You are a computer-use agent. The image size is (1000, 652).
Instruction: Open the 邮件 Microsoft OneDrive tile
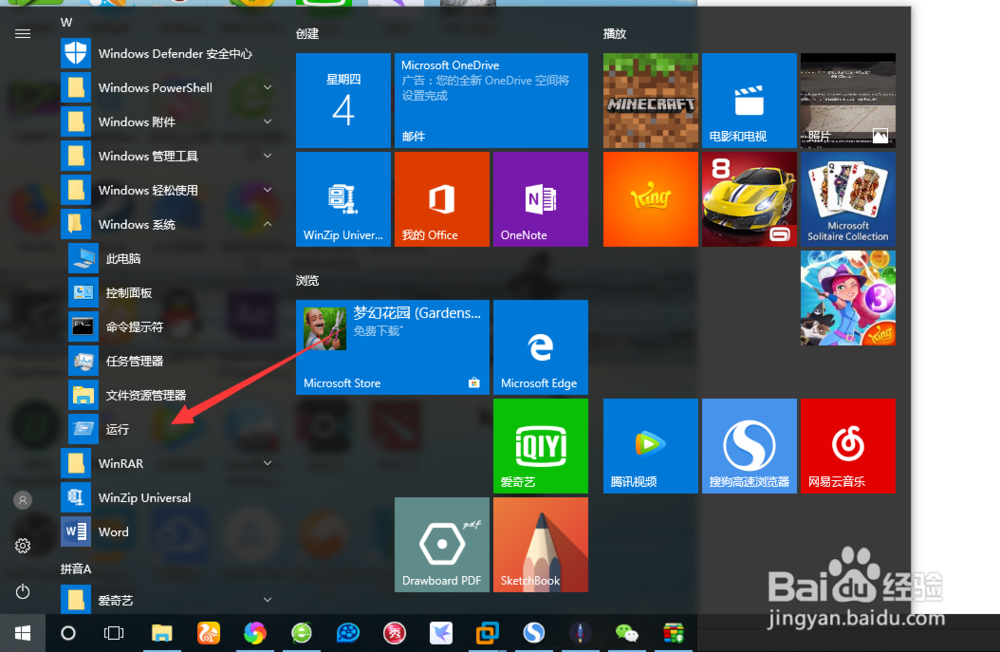pyautogui.click(x=491, y=101)
